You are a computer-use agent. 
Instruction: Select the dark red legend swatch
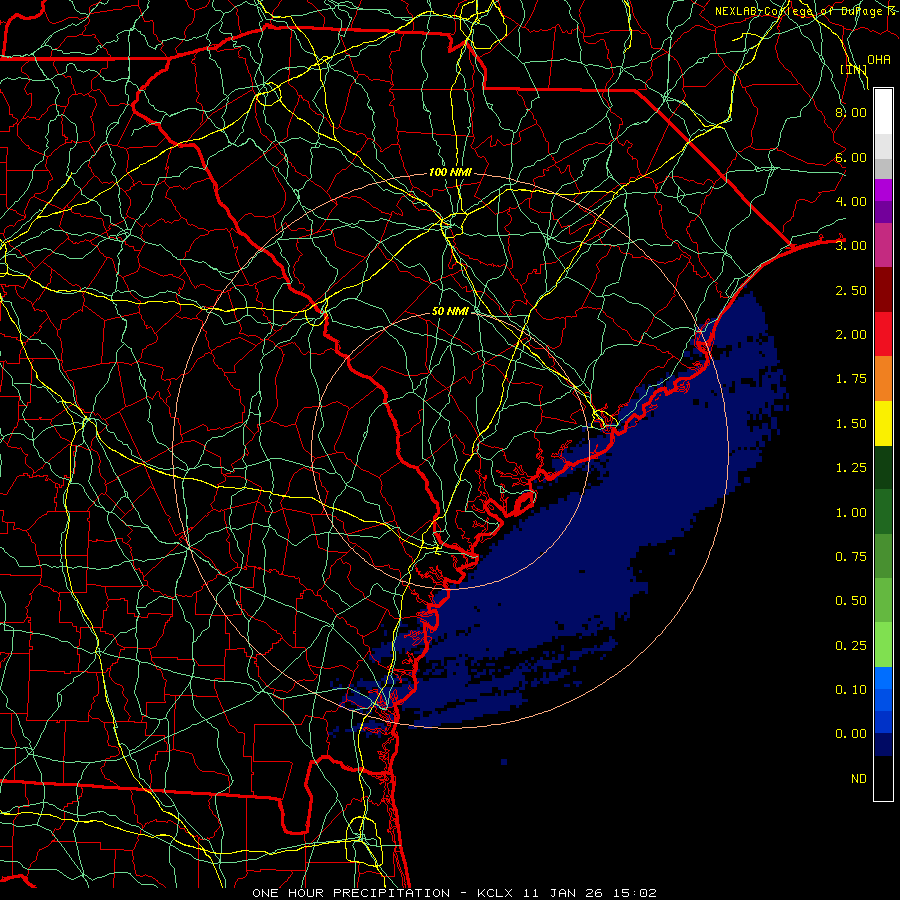(x=883, y=290)
